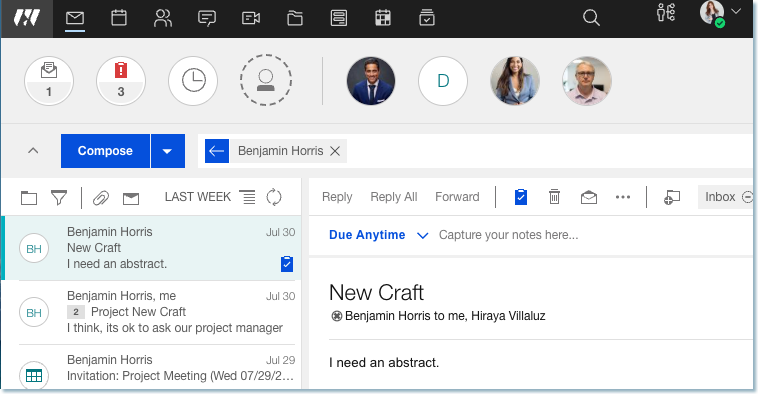Open the Inbox folder selector
Screen dimensions: 758x394
725,197
